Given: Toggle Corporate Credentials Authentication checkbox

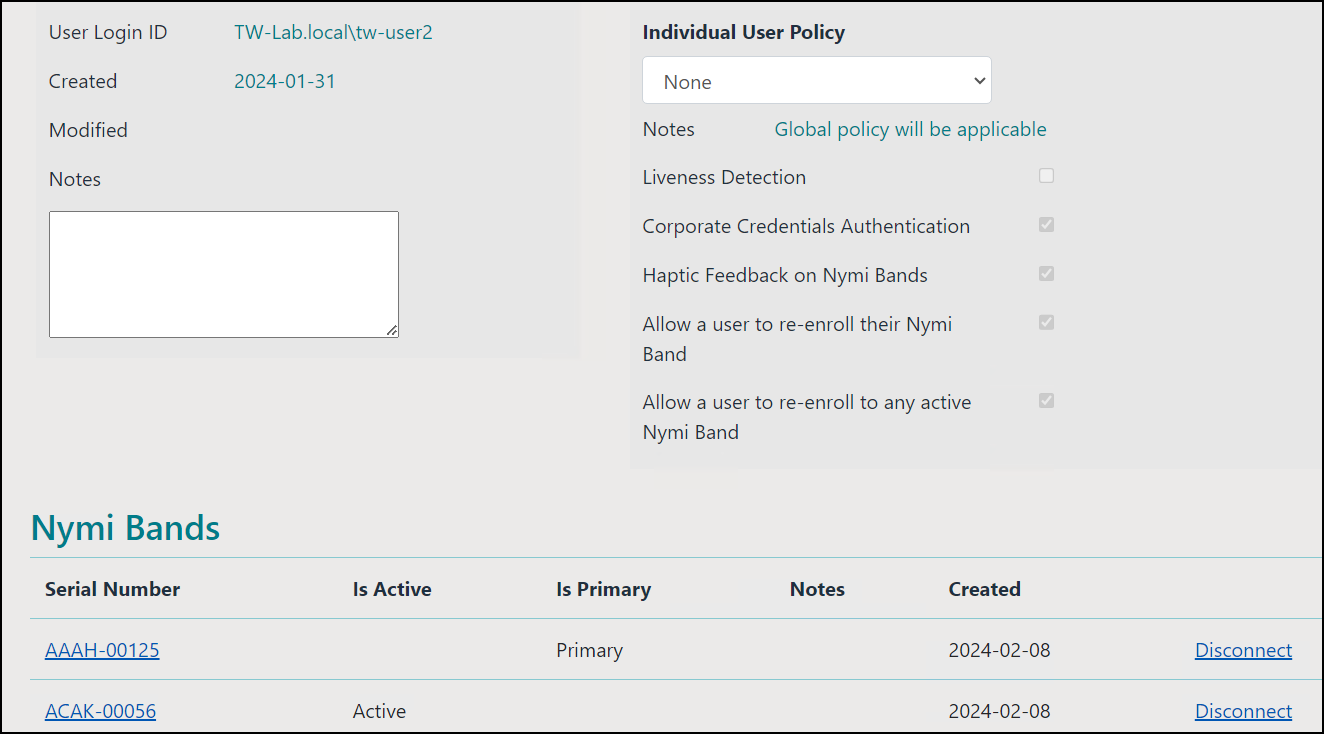Looking at the screenshot, I should (1046, 225).
